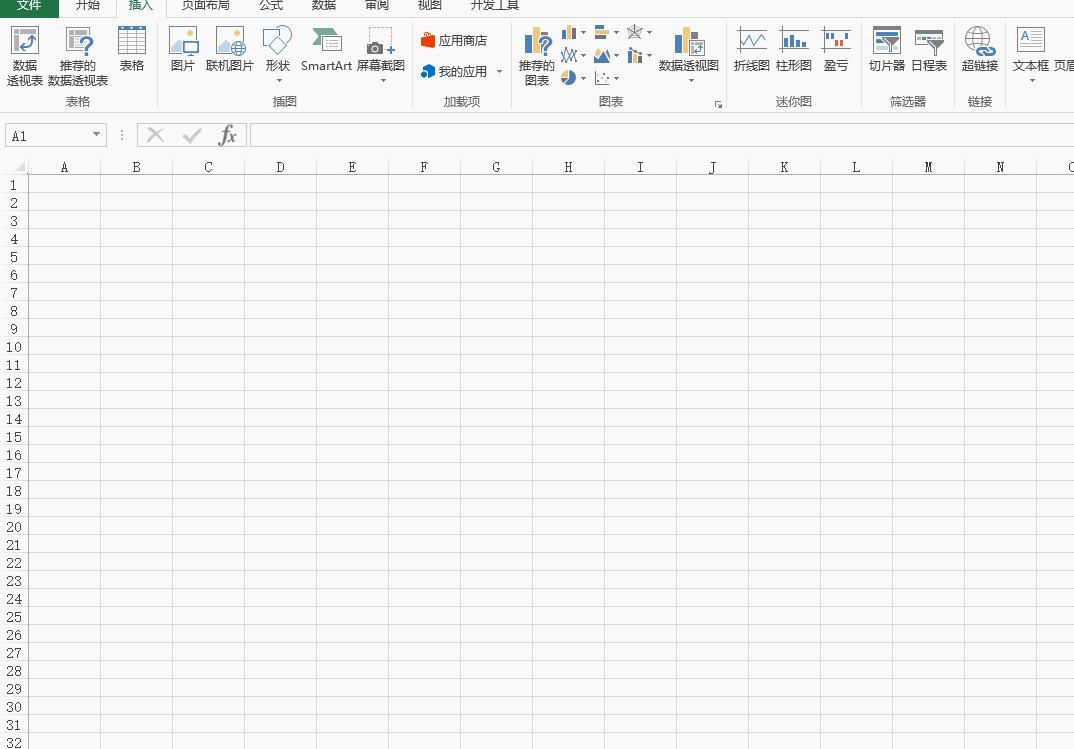Insert a Hyperlink (超链接)
Image resolution: width=1074 pixels, height=749 pixels.
click(x=979, y=49)
